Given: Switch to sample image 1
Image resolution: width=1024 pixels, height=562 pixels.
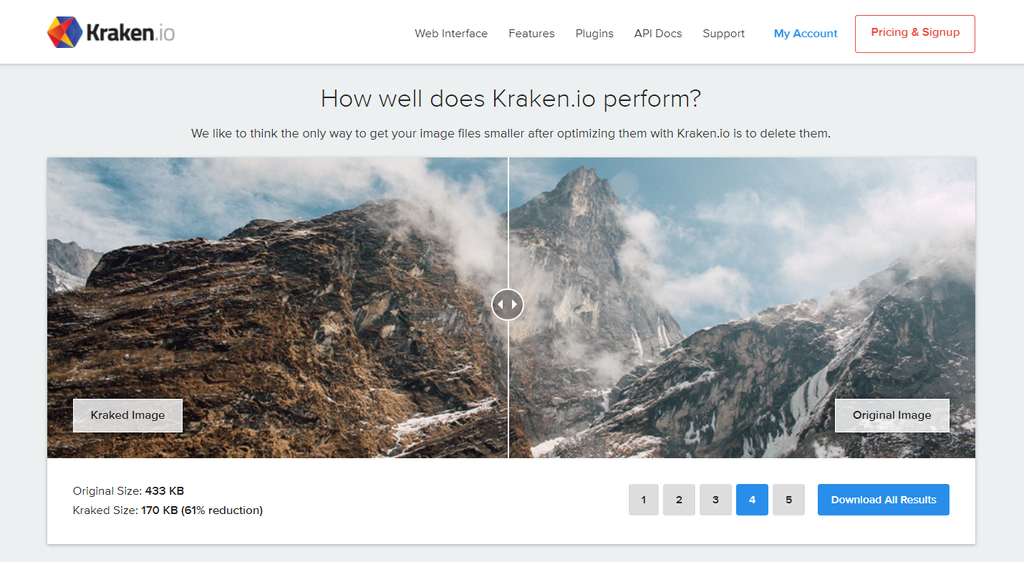Looking at the screenshot, I should (x=643, y=500).
